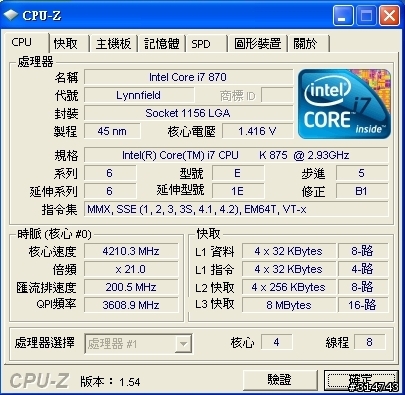Click the L2 快取 size 4 x 256 KBytes
The width and height of the screenshot is (405, 395).
pos(289,287)
